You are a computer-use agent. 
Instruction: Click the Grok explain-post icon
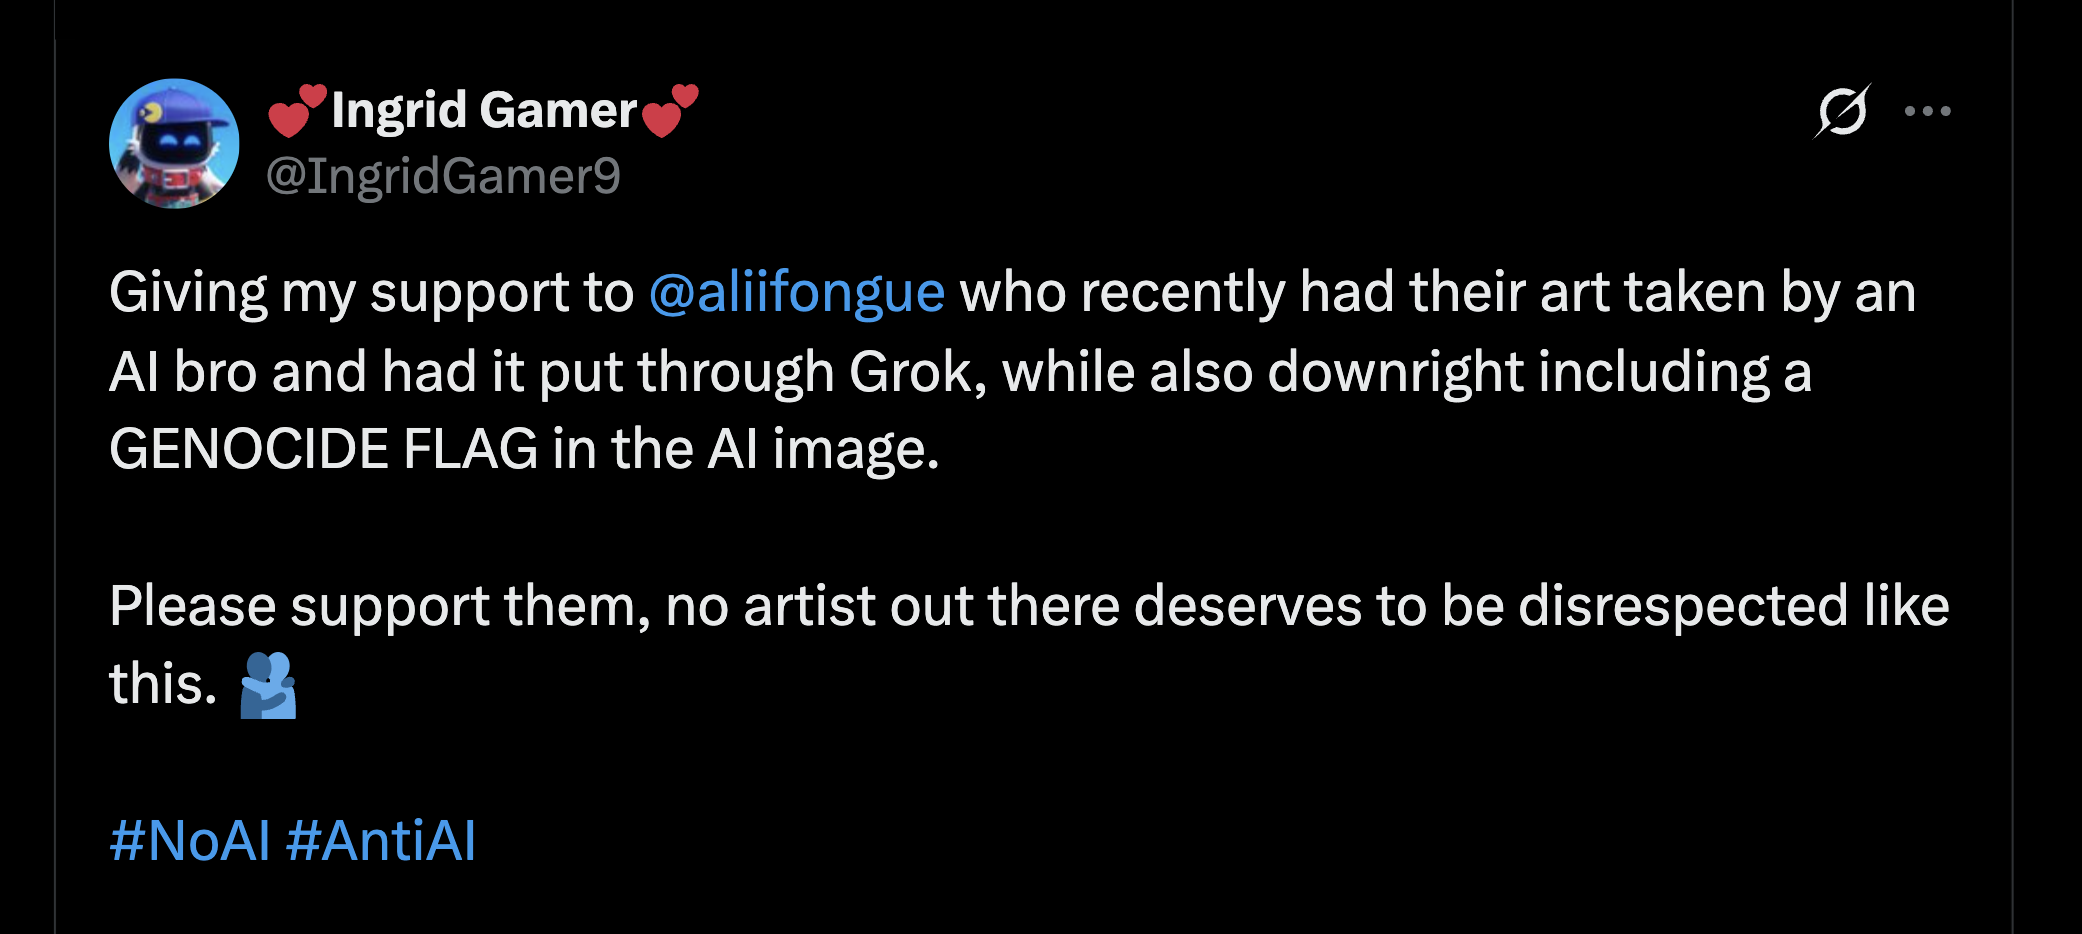(1842, 111)
